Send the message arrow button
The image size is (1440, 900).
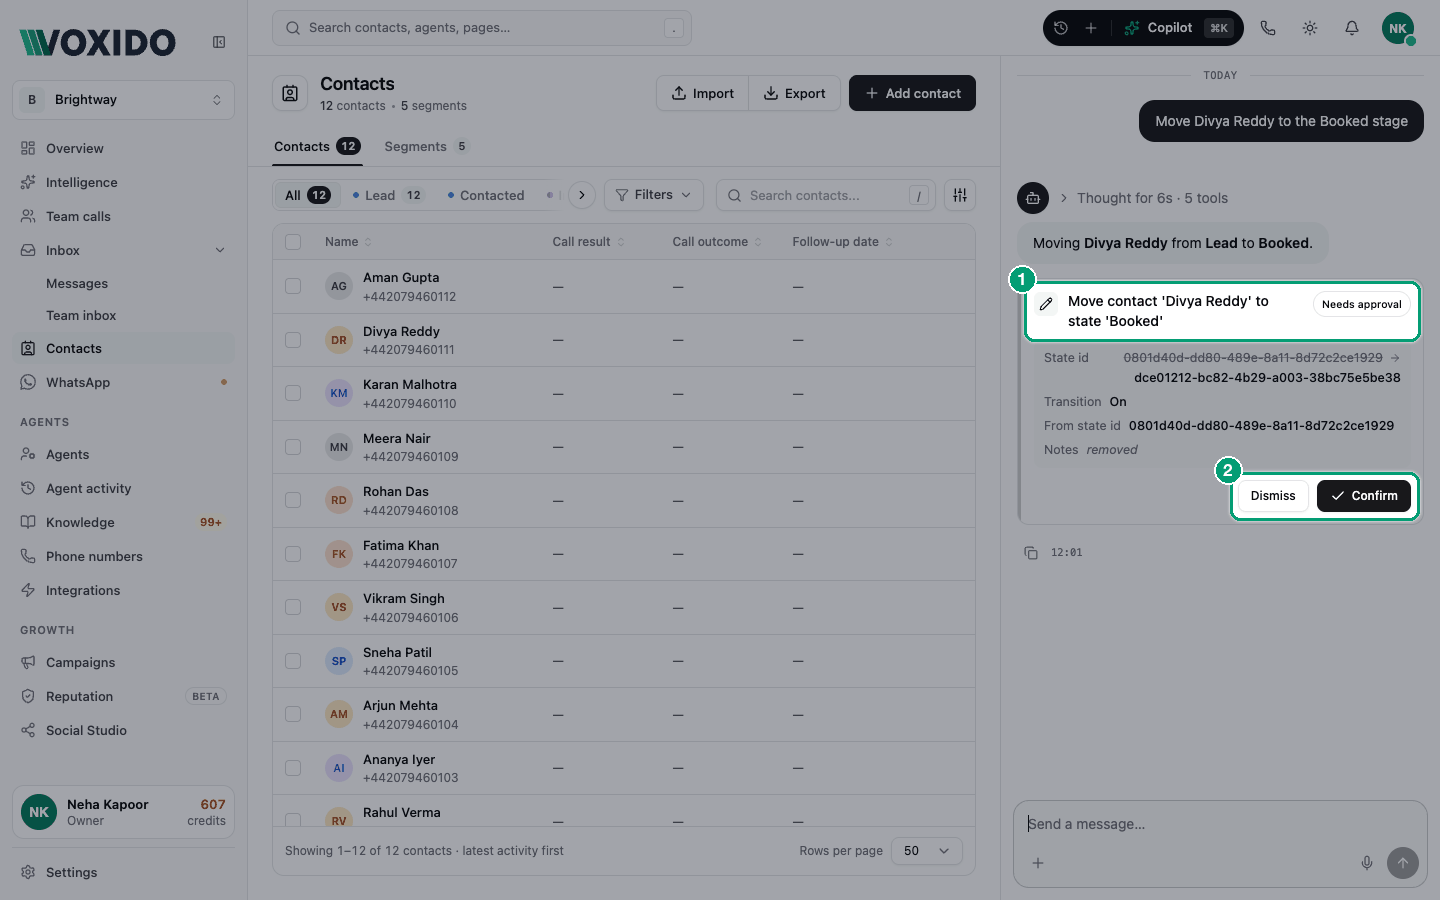[1403, 863]
